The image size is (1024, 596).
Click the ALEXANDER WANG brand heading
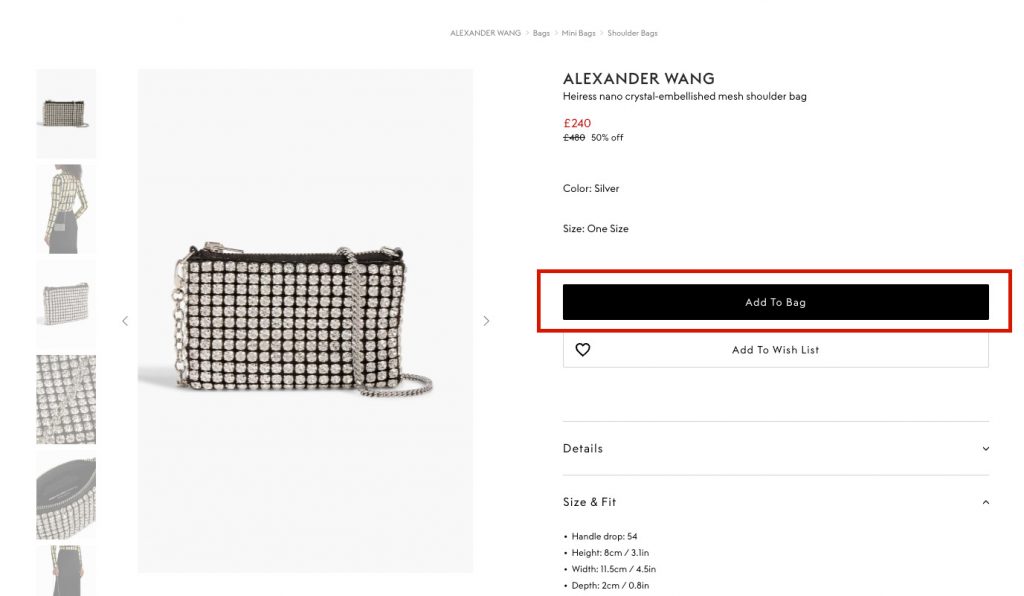pos(638,79)
